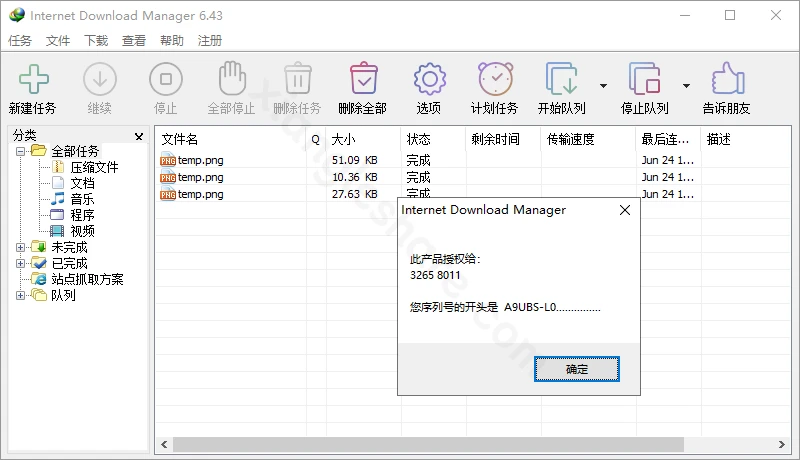Maximize the Internet Download Manager window
The image size is (800, 460).
pos(730,15)
